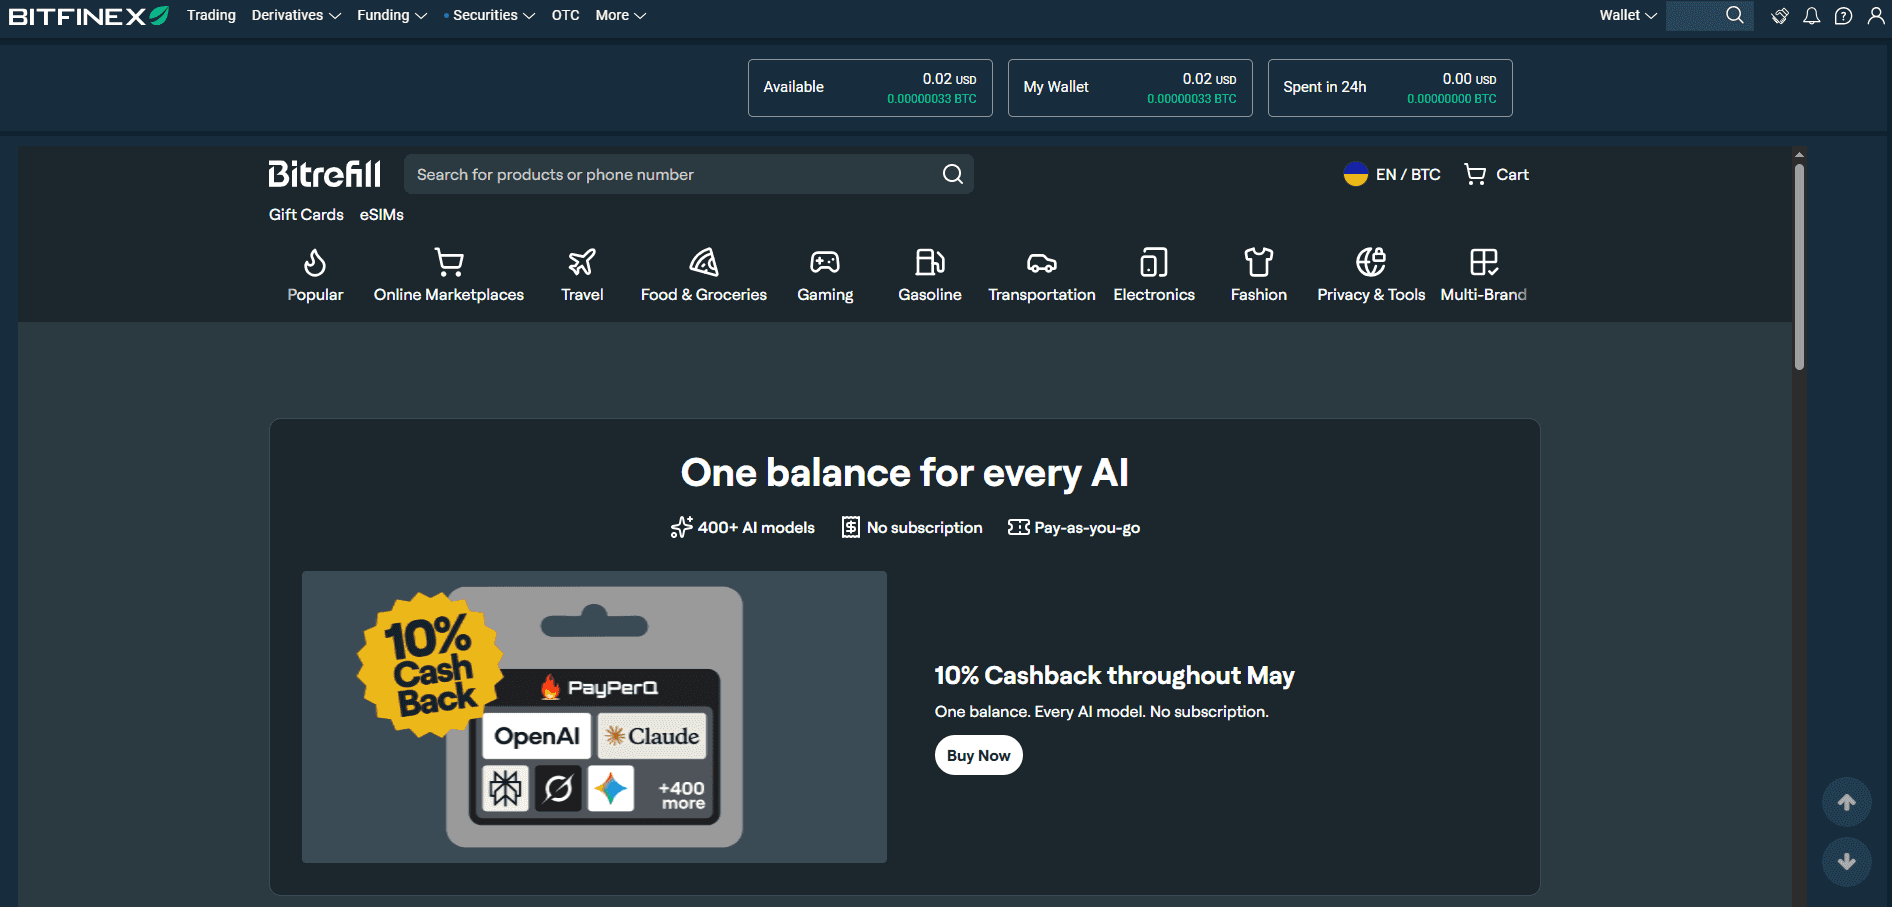The image size is (1892, 907).
Task: Open the Popular category label
Action: [315, 294]
